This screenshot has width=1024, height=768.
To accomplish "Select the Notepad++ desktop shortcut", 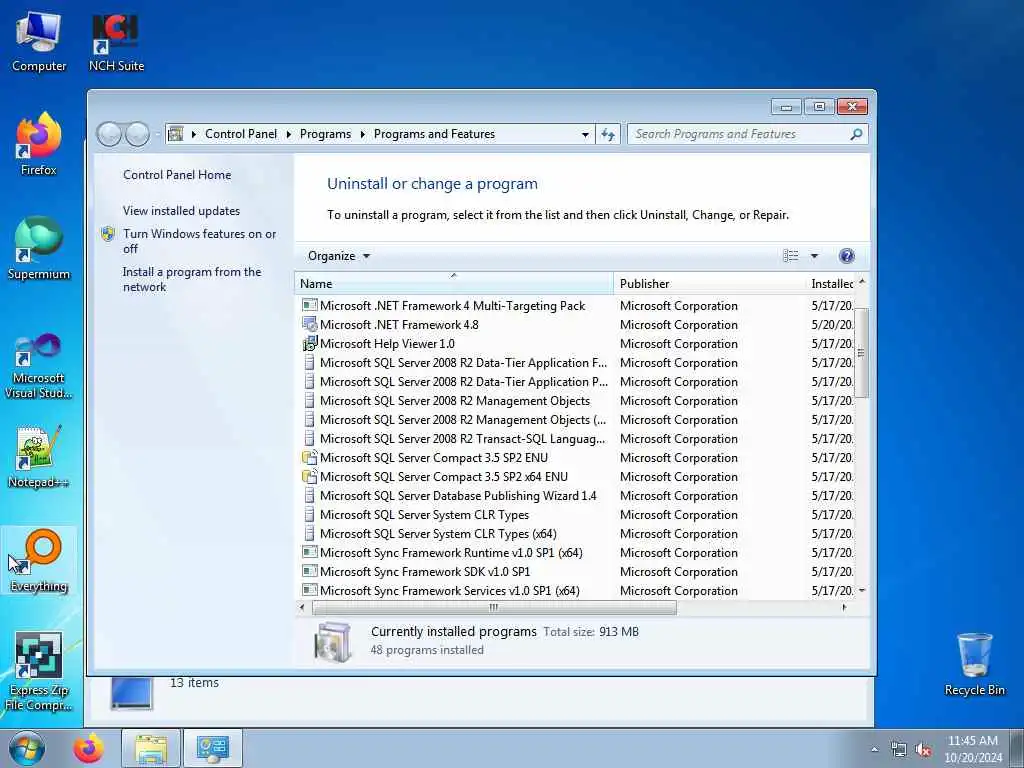I will tap(39, 457).
